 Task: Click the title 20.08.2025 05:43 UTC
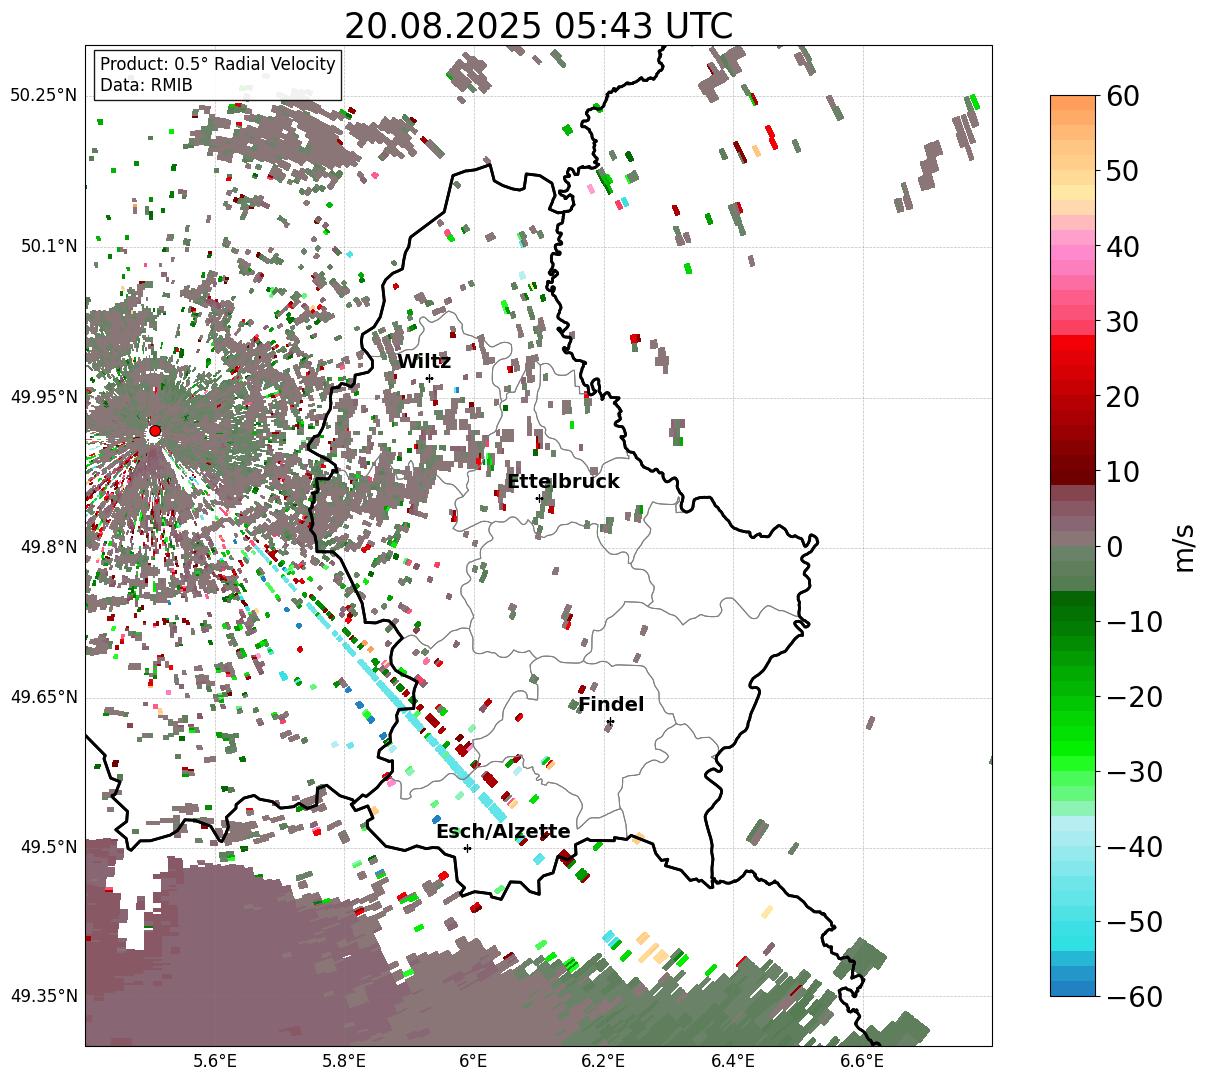click(538, 26)
